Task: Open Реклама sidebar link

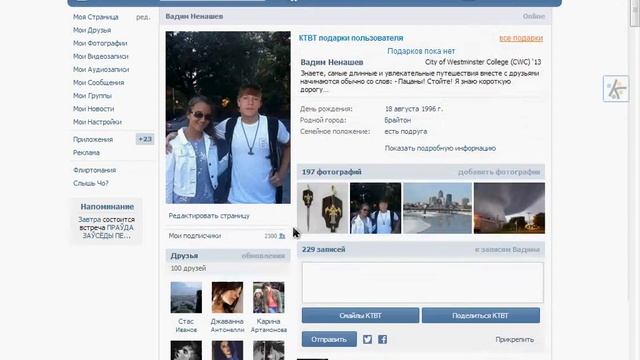Action: click(86, 152)
